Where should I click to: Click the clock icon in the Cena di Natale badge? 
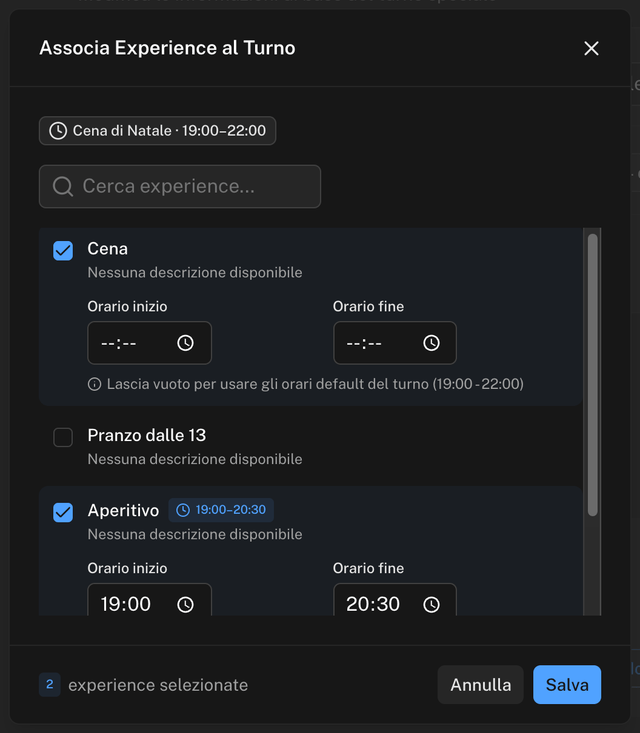[x=58, y=130]
